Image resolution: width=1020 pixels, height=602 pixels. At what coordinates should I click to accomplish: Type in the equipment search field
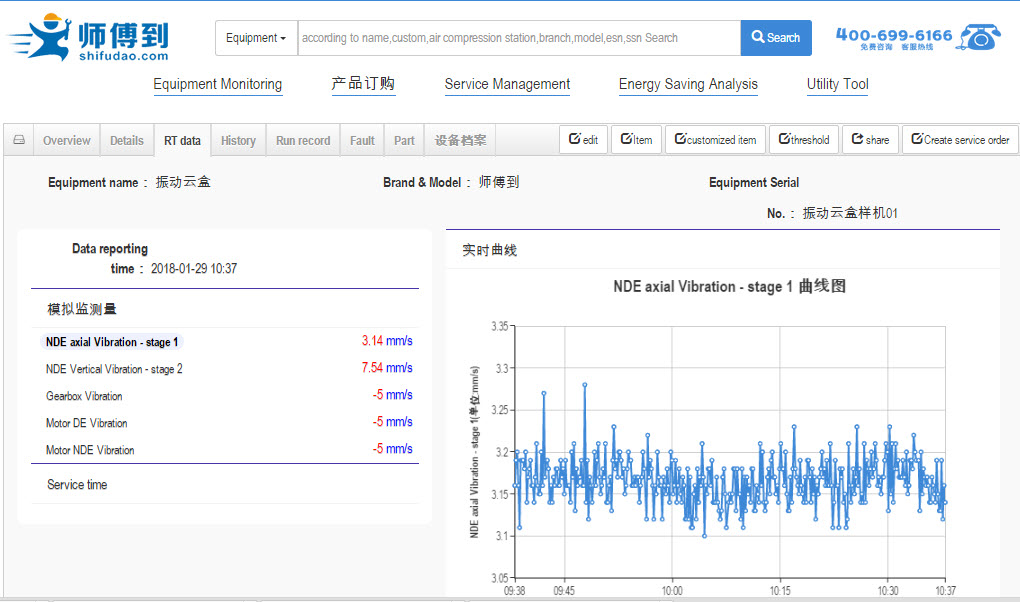tap(518, 38)
